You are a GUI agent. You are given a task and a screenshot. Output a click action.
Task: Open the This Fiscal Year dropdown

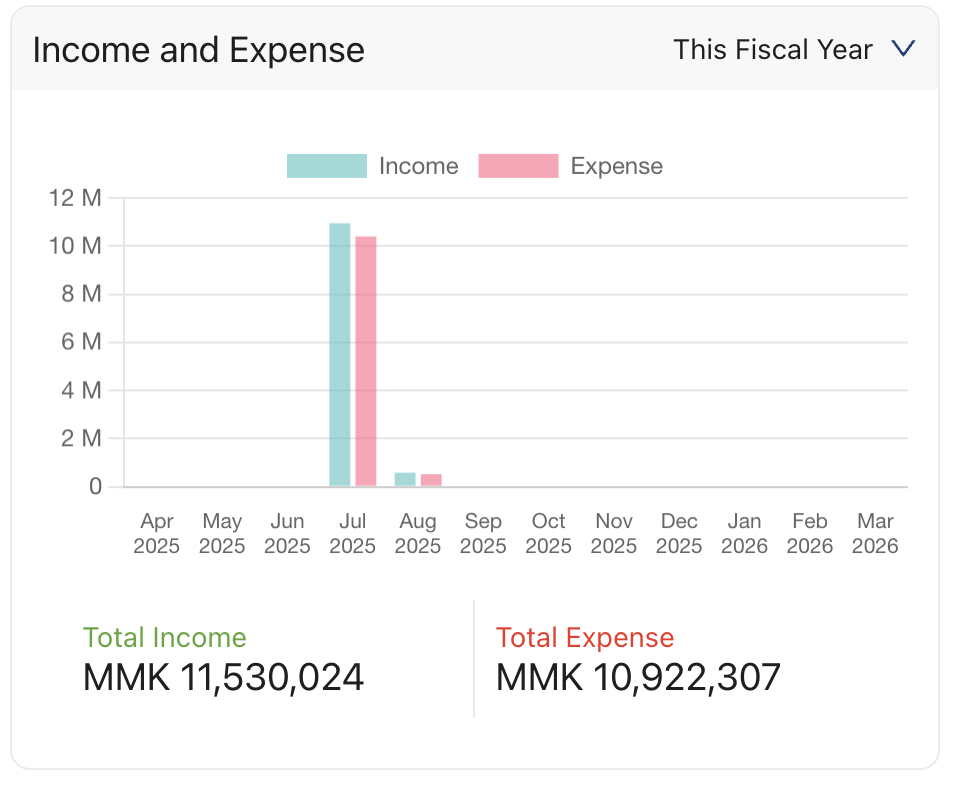(772, 49)
